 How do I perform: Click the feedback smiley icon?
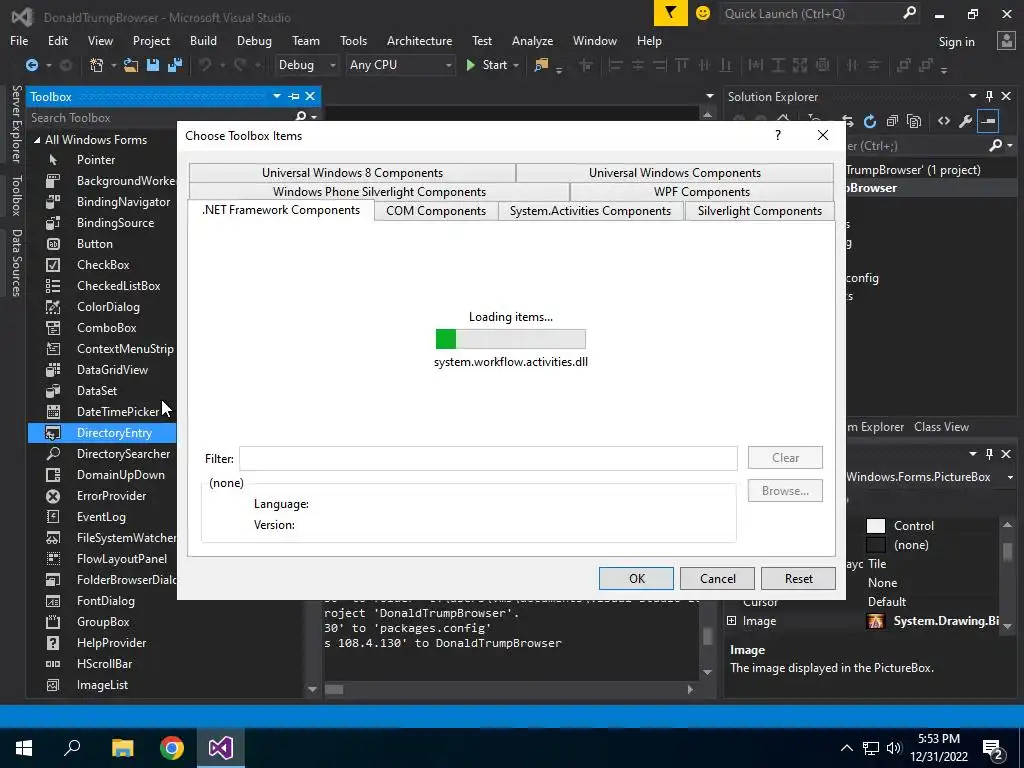point(703,13)
